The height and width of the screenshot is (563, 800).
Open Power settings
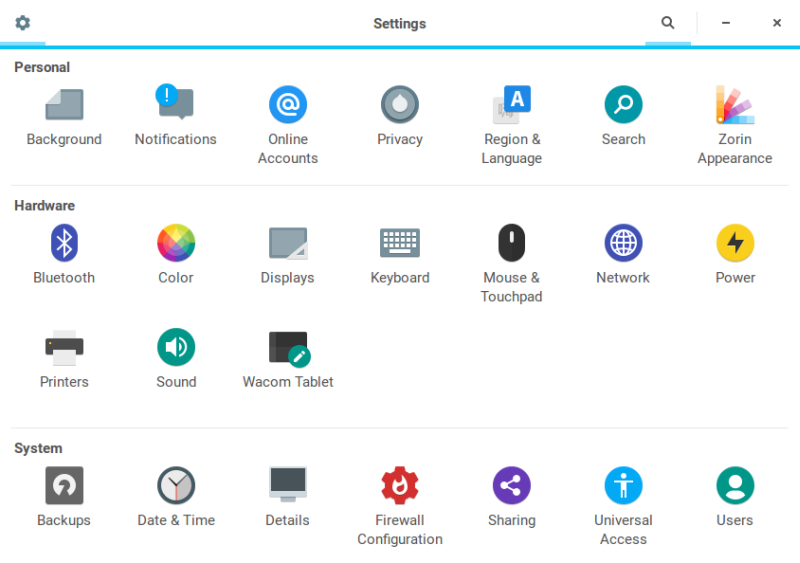(x=735, y=243)
